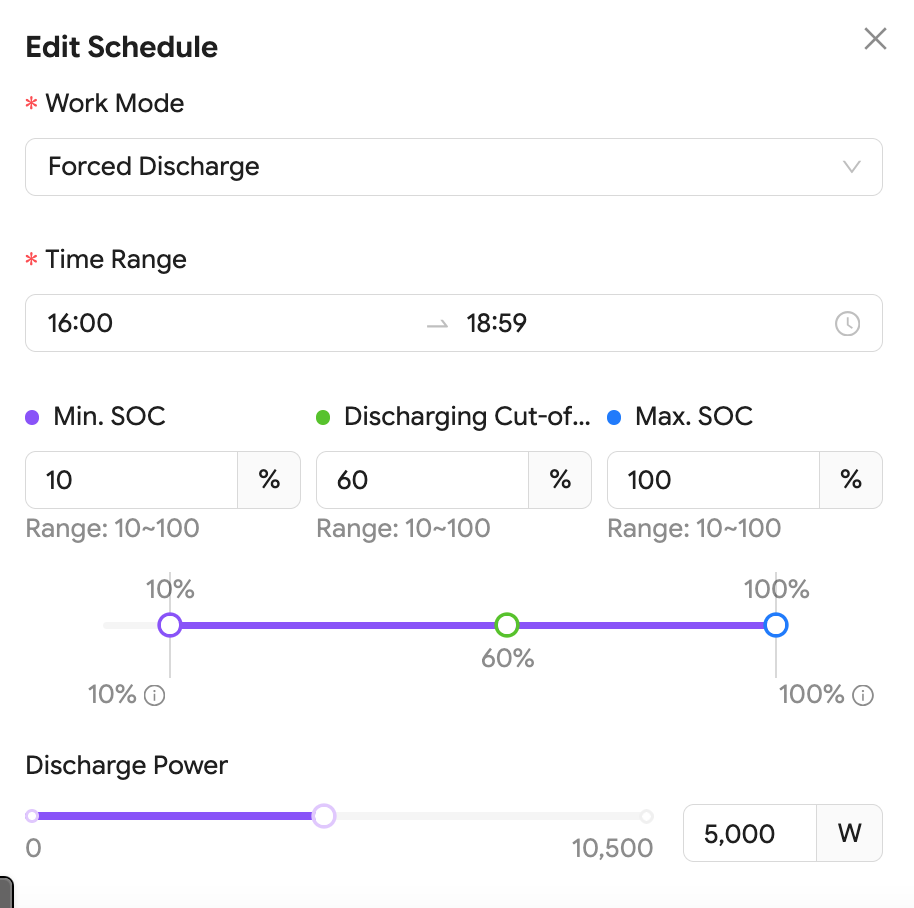Open info icon next to 100%
Image resolution: width=914 pixels, height=908 pixels.
pyautogui.click(x=863, y=695)
